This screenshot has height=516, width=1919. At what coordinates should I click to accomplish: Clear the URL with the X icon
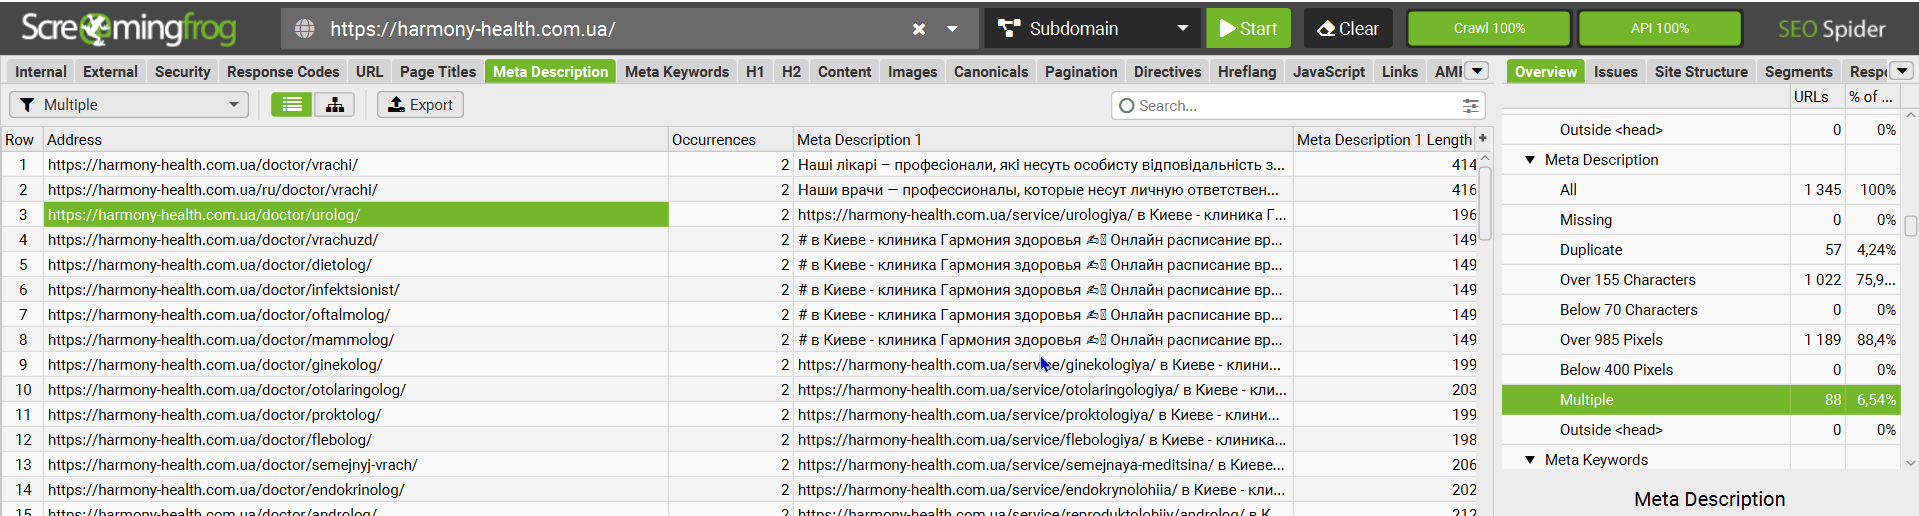(919, 29)
